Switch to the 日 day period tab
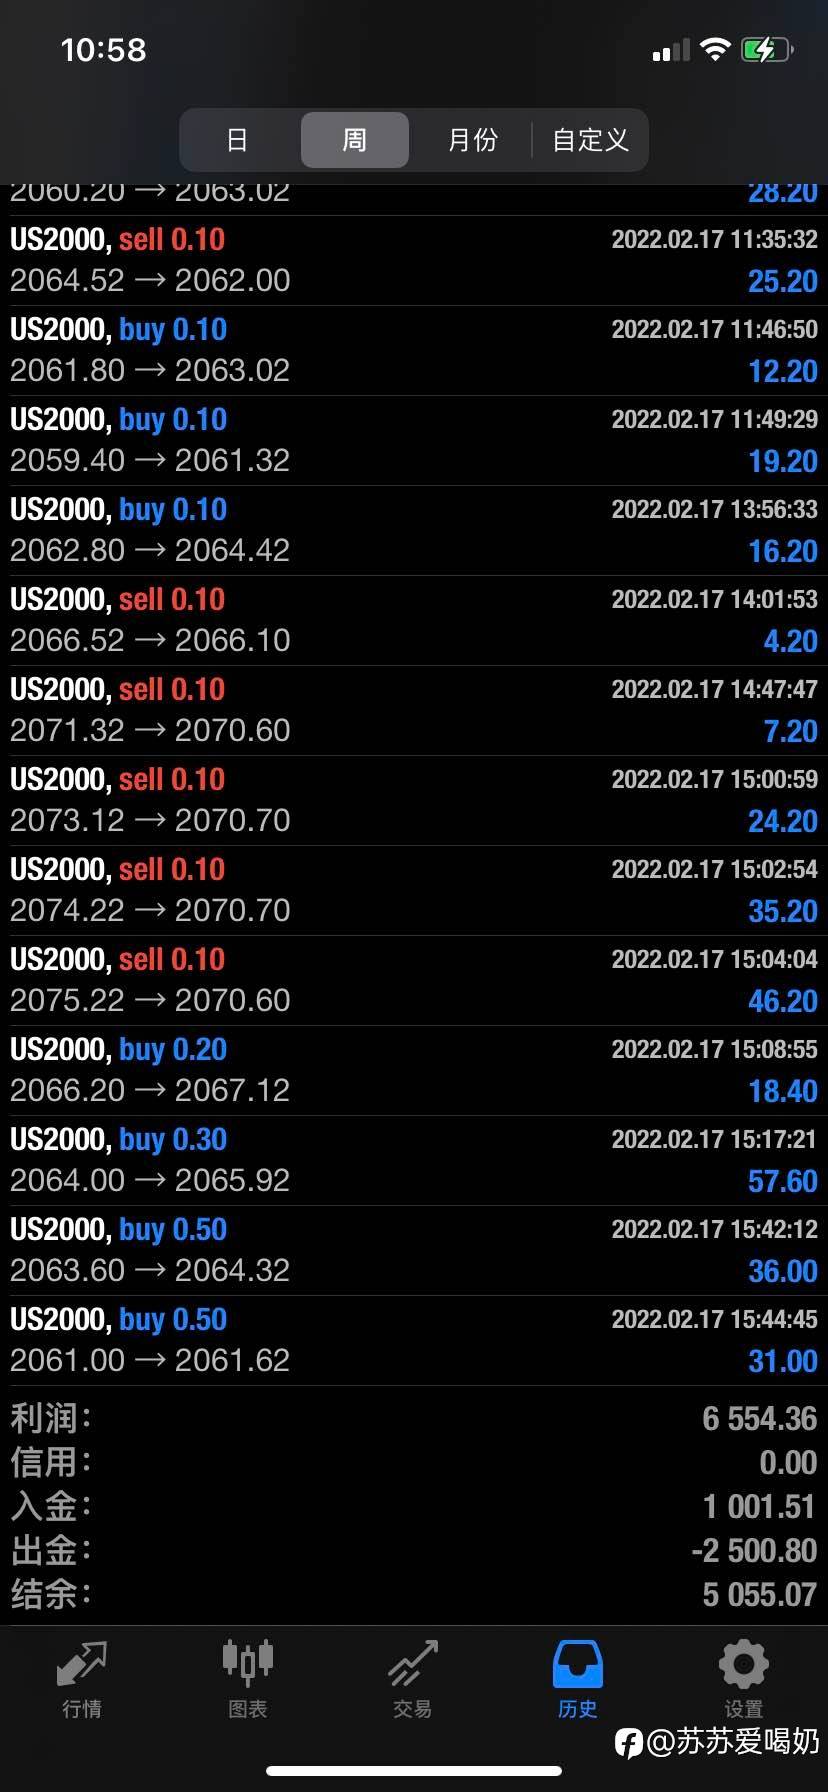Screen dimensions: 828x1792 click(x=237, y=139)
